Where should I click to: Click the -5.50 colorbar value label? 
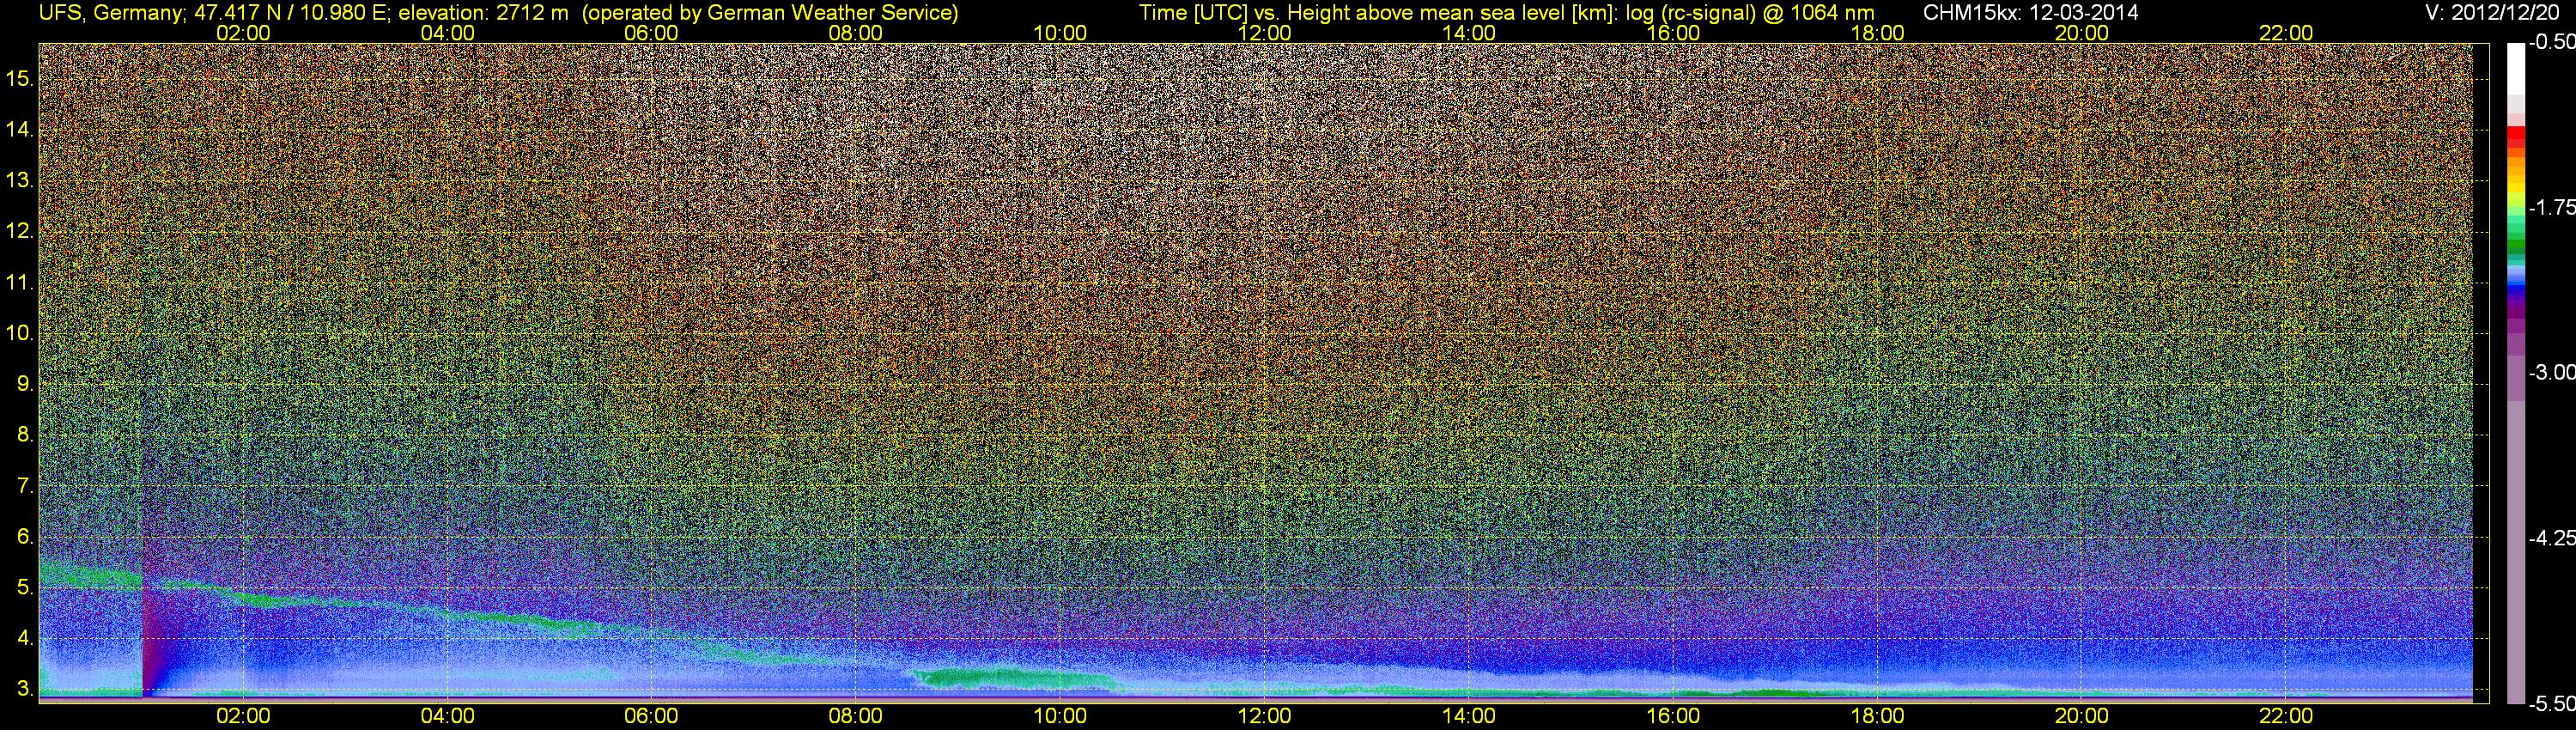pos(2552,704)
